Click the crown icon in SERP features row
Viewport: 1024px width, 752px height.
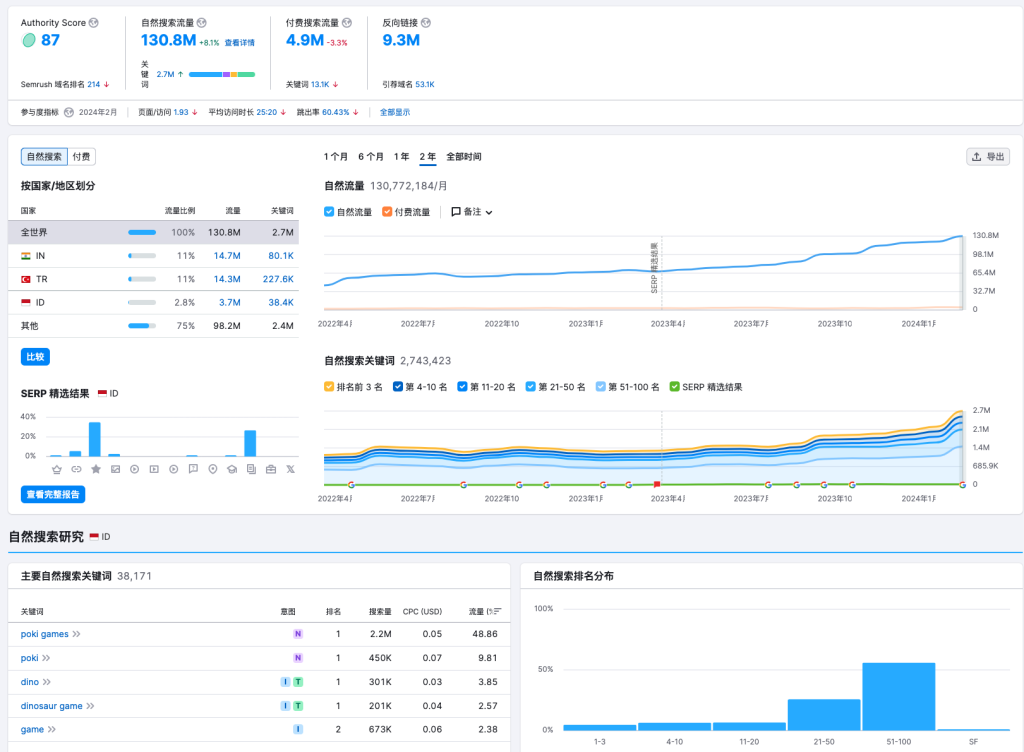point(57,469)
